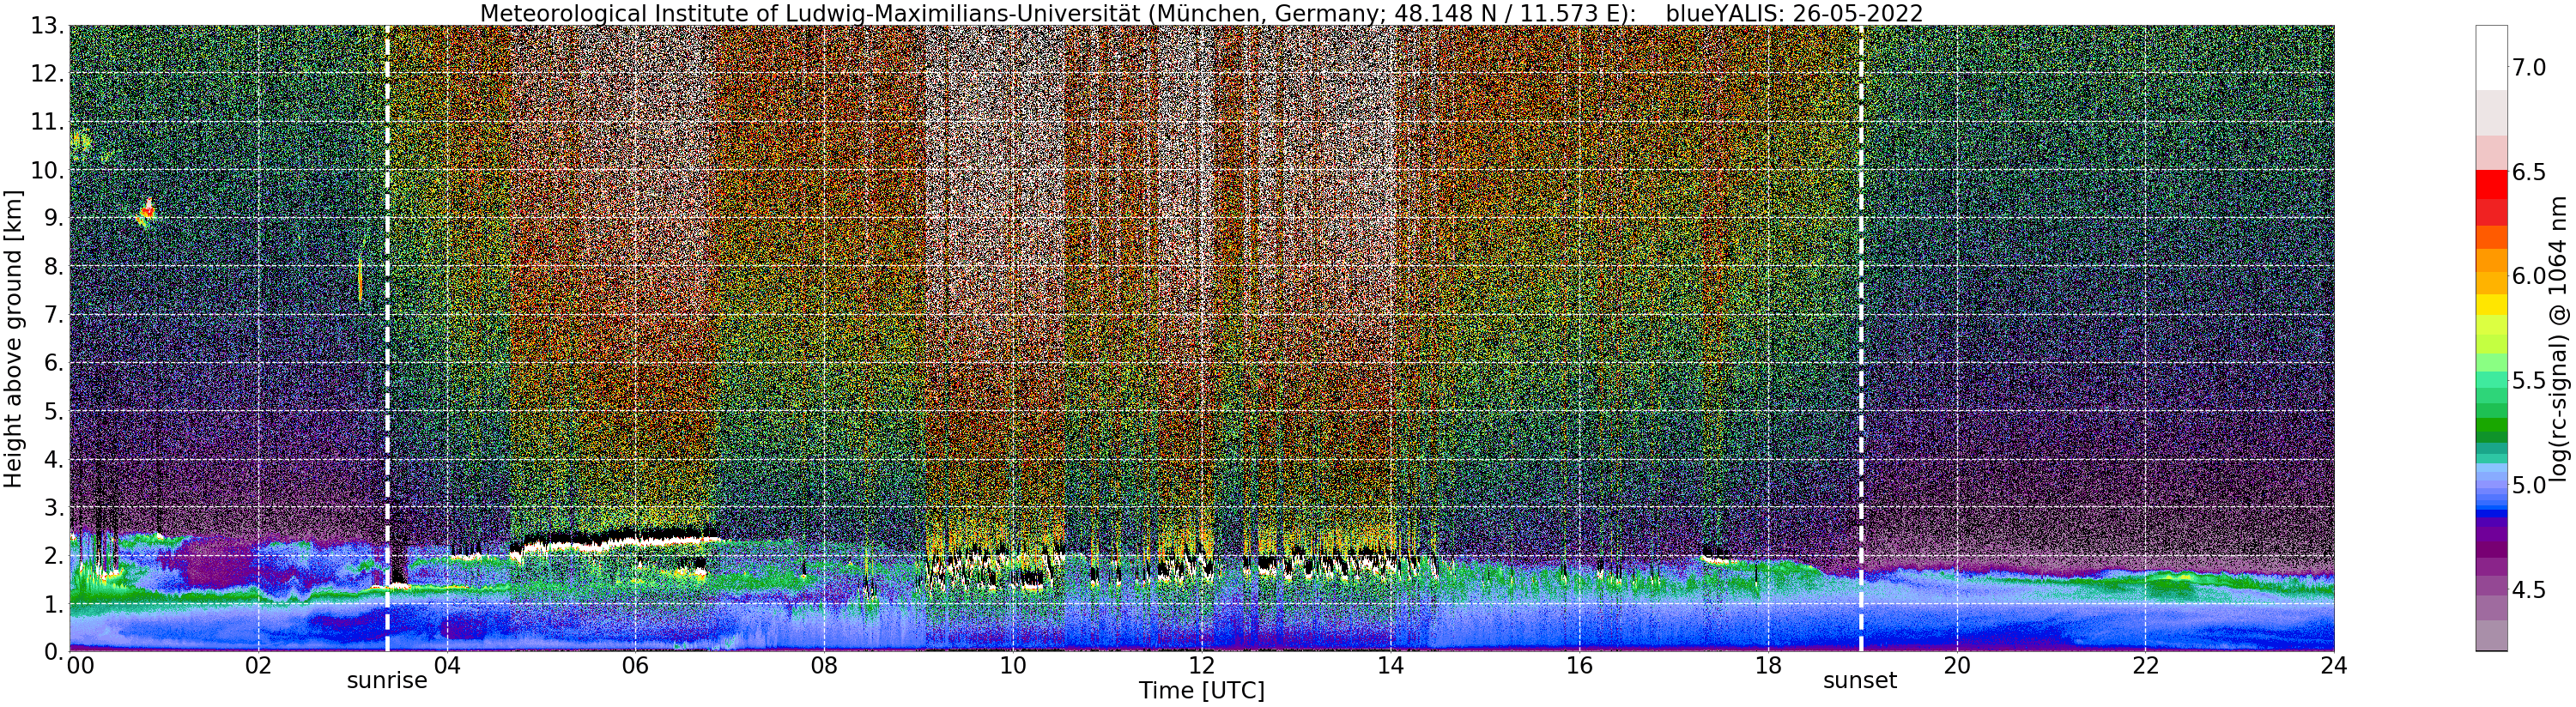
Task: Click the x-axis tick label '08'
Action: [824, 666]
